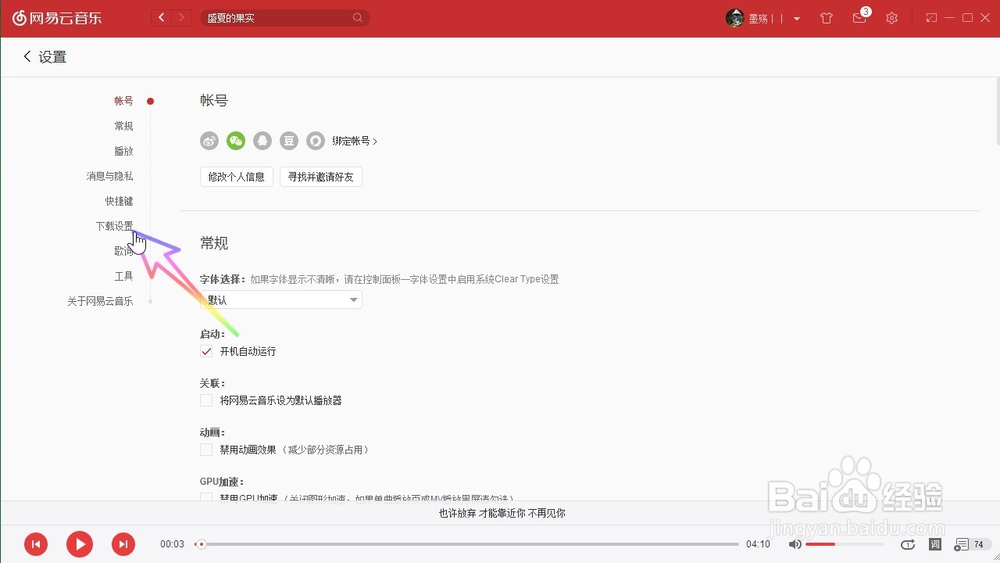Viewport: 1000px width, 563px height.
Task: Toggle the lyrics 词 icon
Action: point(935,544)
